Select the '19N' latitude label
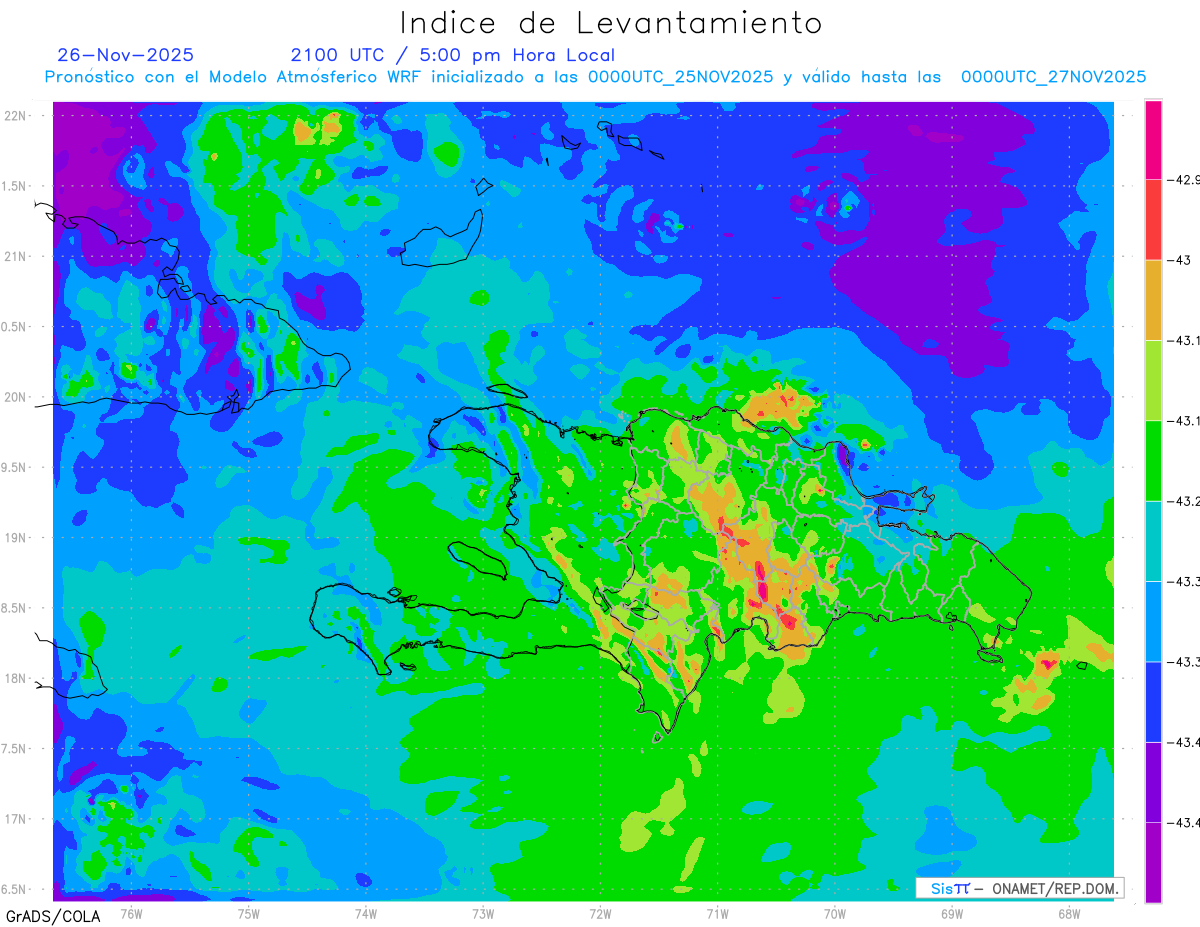This screenshot has width=1200, height=927. tap(15, 538)
